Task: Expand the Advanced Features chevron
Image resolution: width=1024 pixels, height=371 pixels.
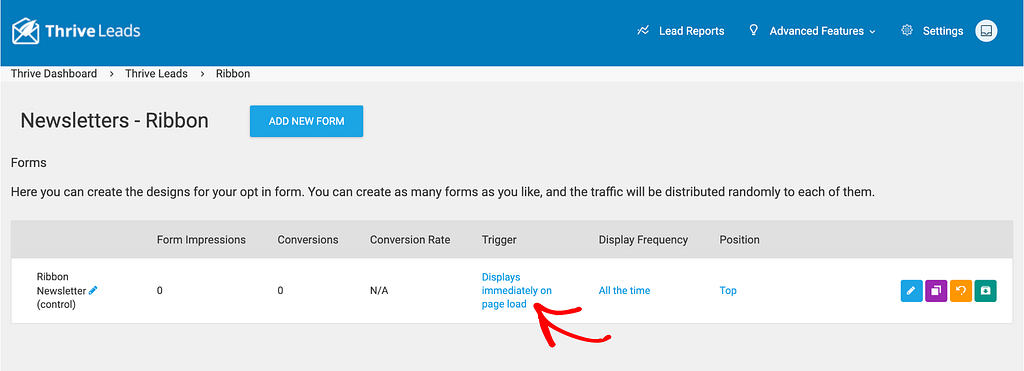Action: tap(872, 31)
